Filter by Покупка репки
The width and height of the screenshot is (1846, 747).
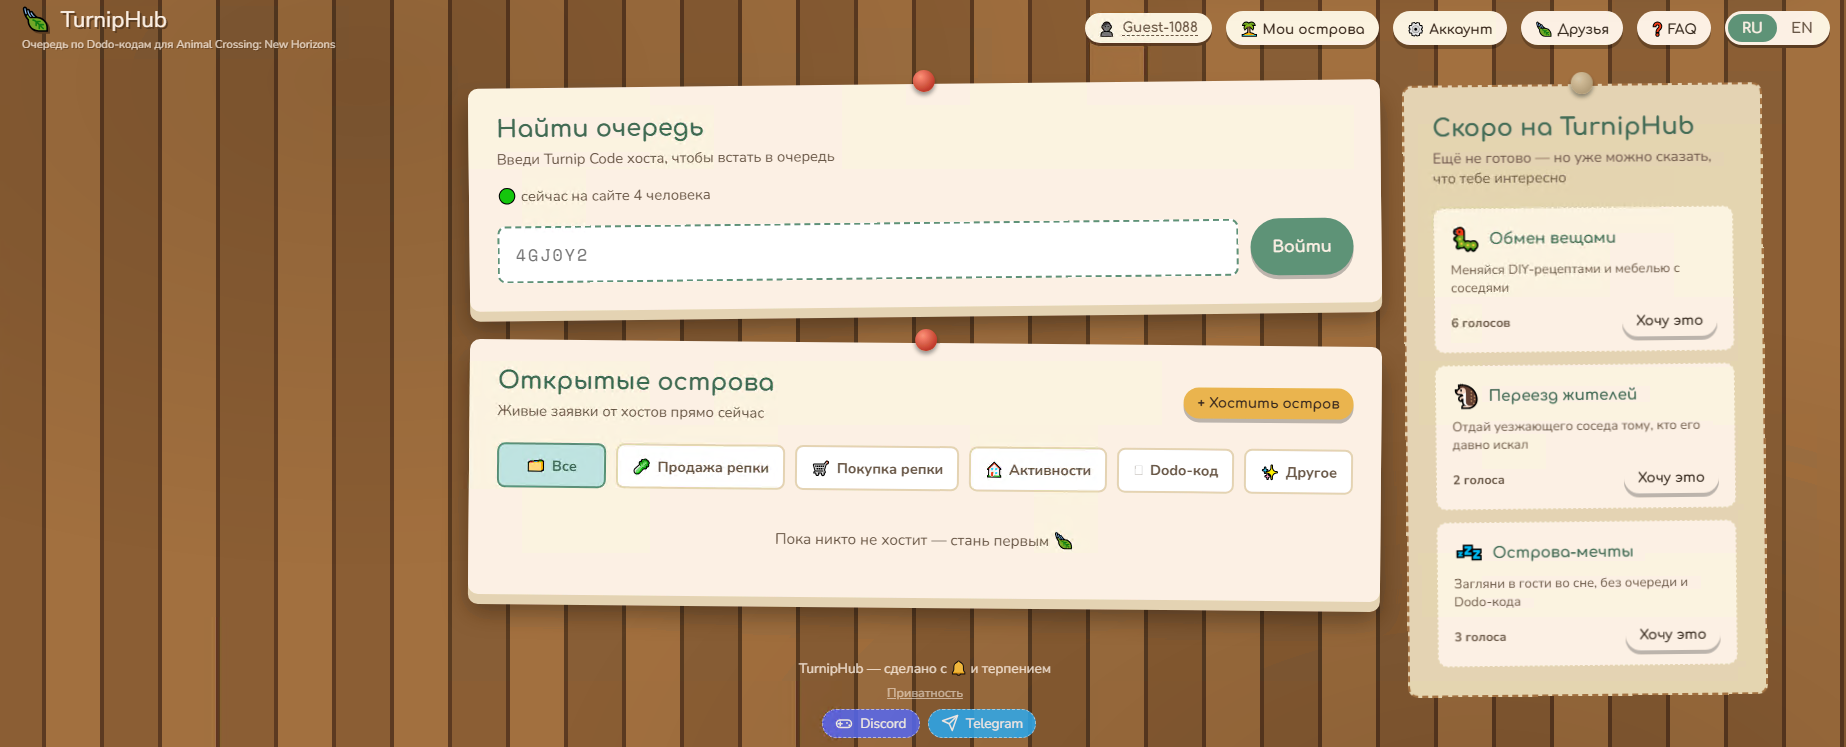click(x=877, y=468)
